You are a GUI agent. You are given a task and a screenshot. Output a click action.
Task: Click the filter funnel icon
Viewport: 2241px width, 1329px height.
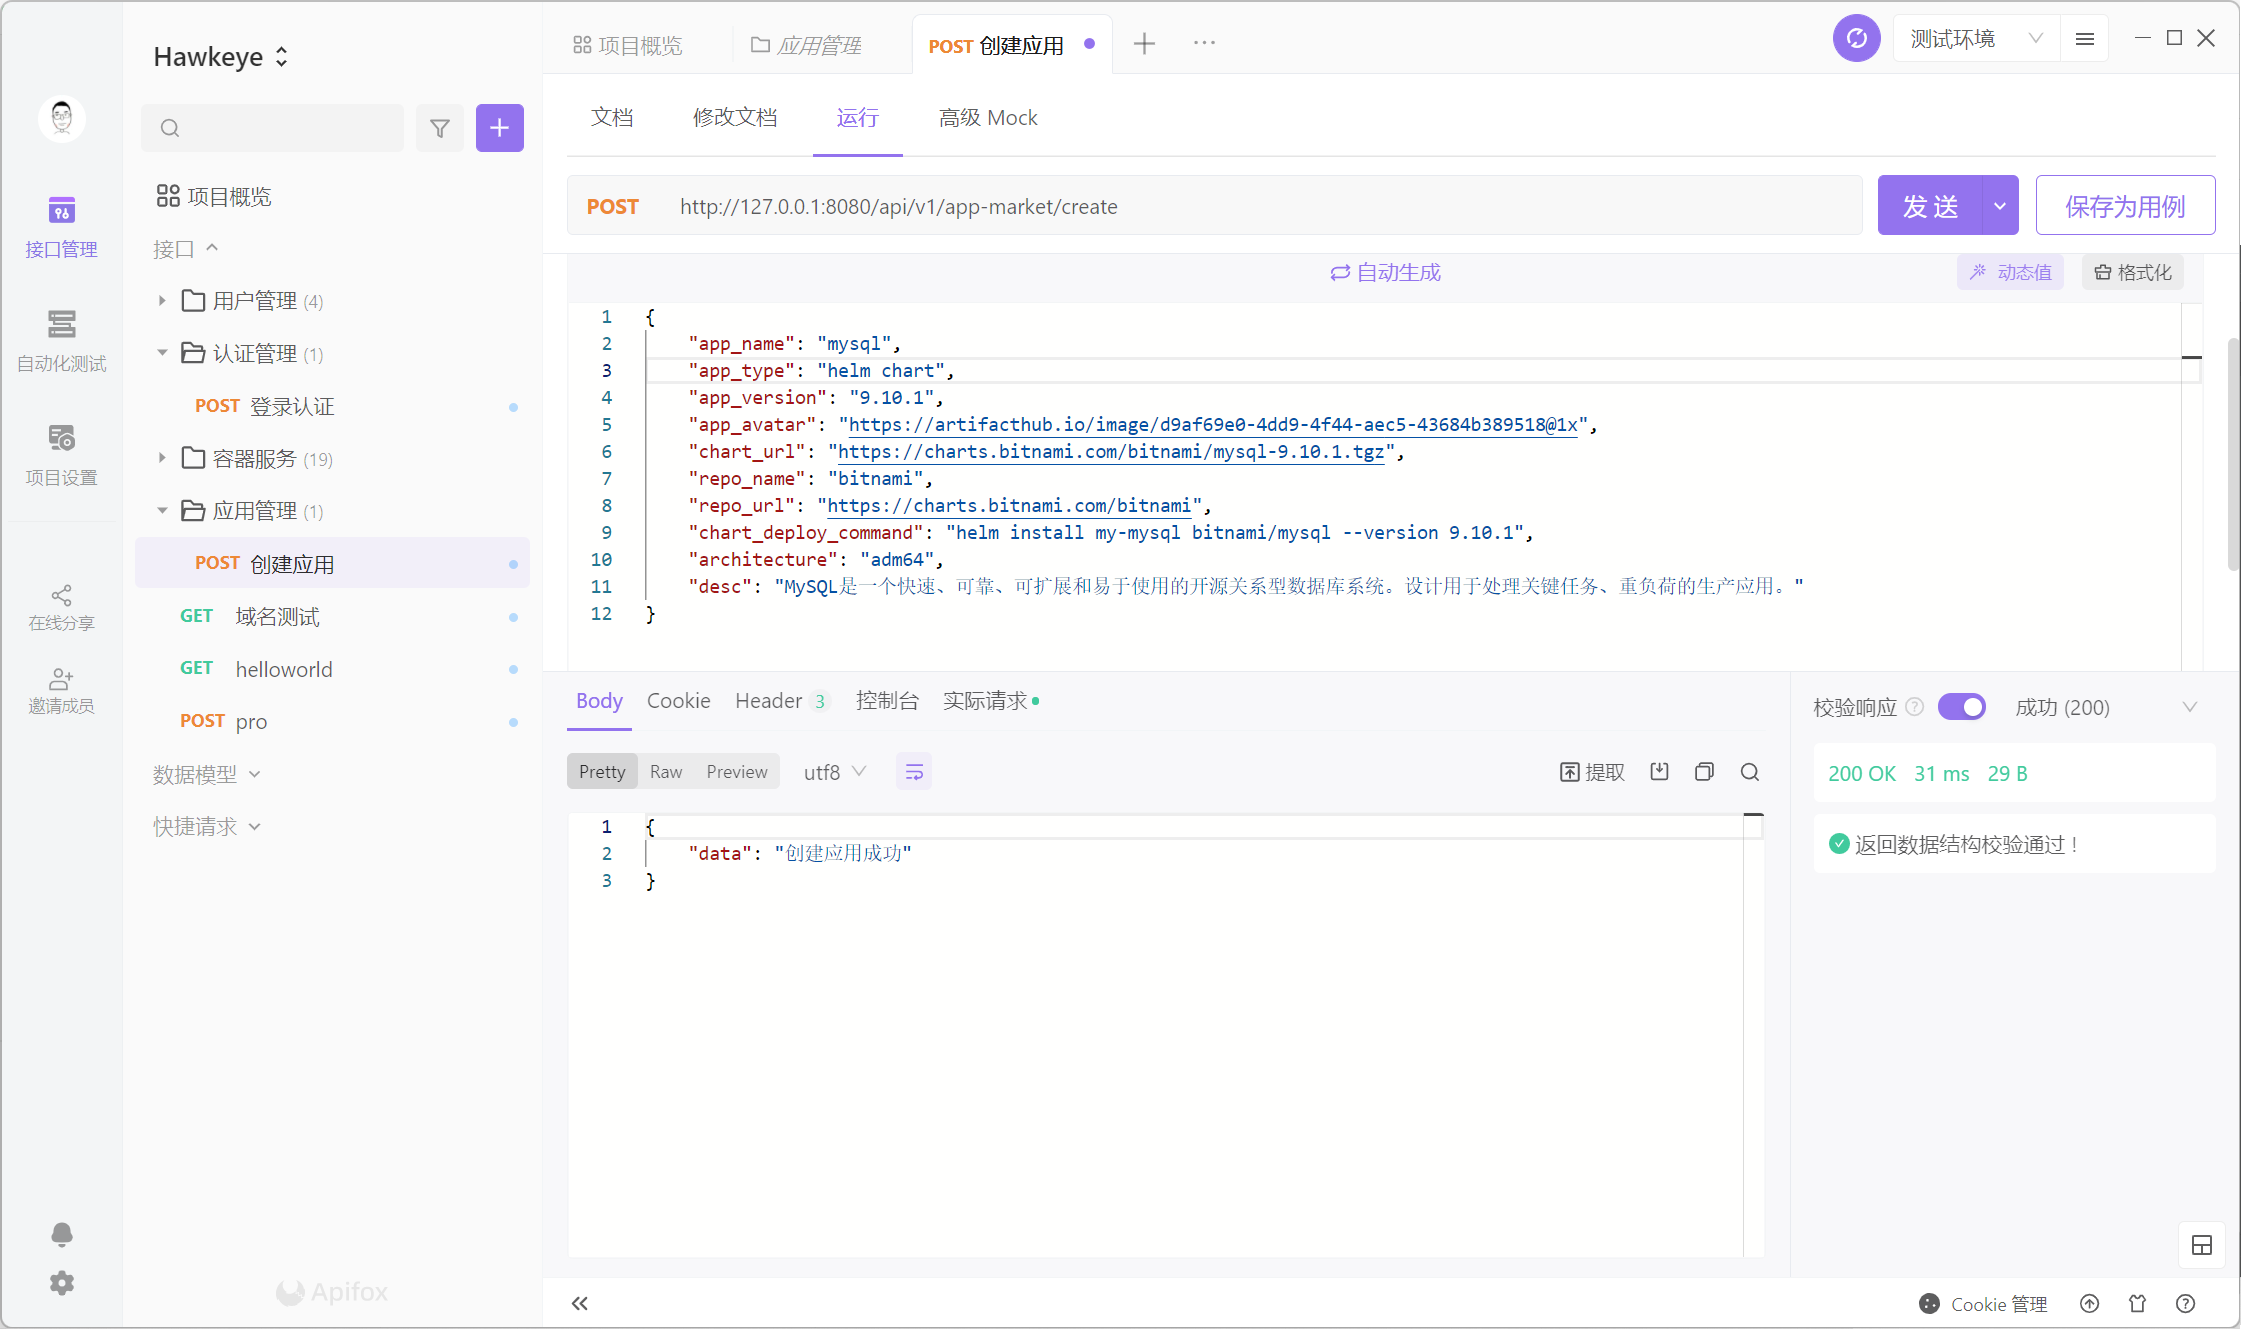coord(440,128)
